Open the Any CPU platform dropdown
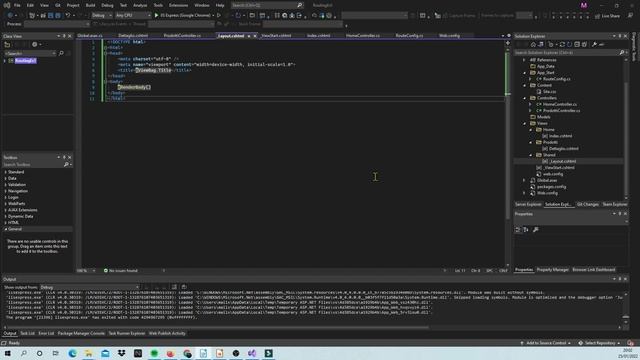Screen dimensions: 640x360 pos(133,16)
